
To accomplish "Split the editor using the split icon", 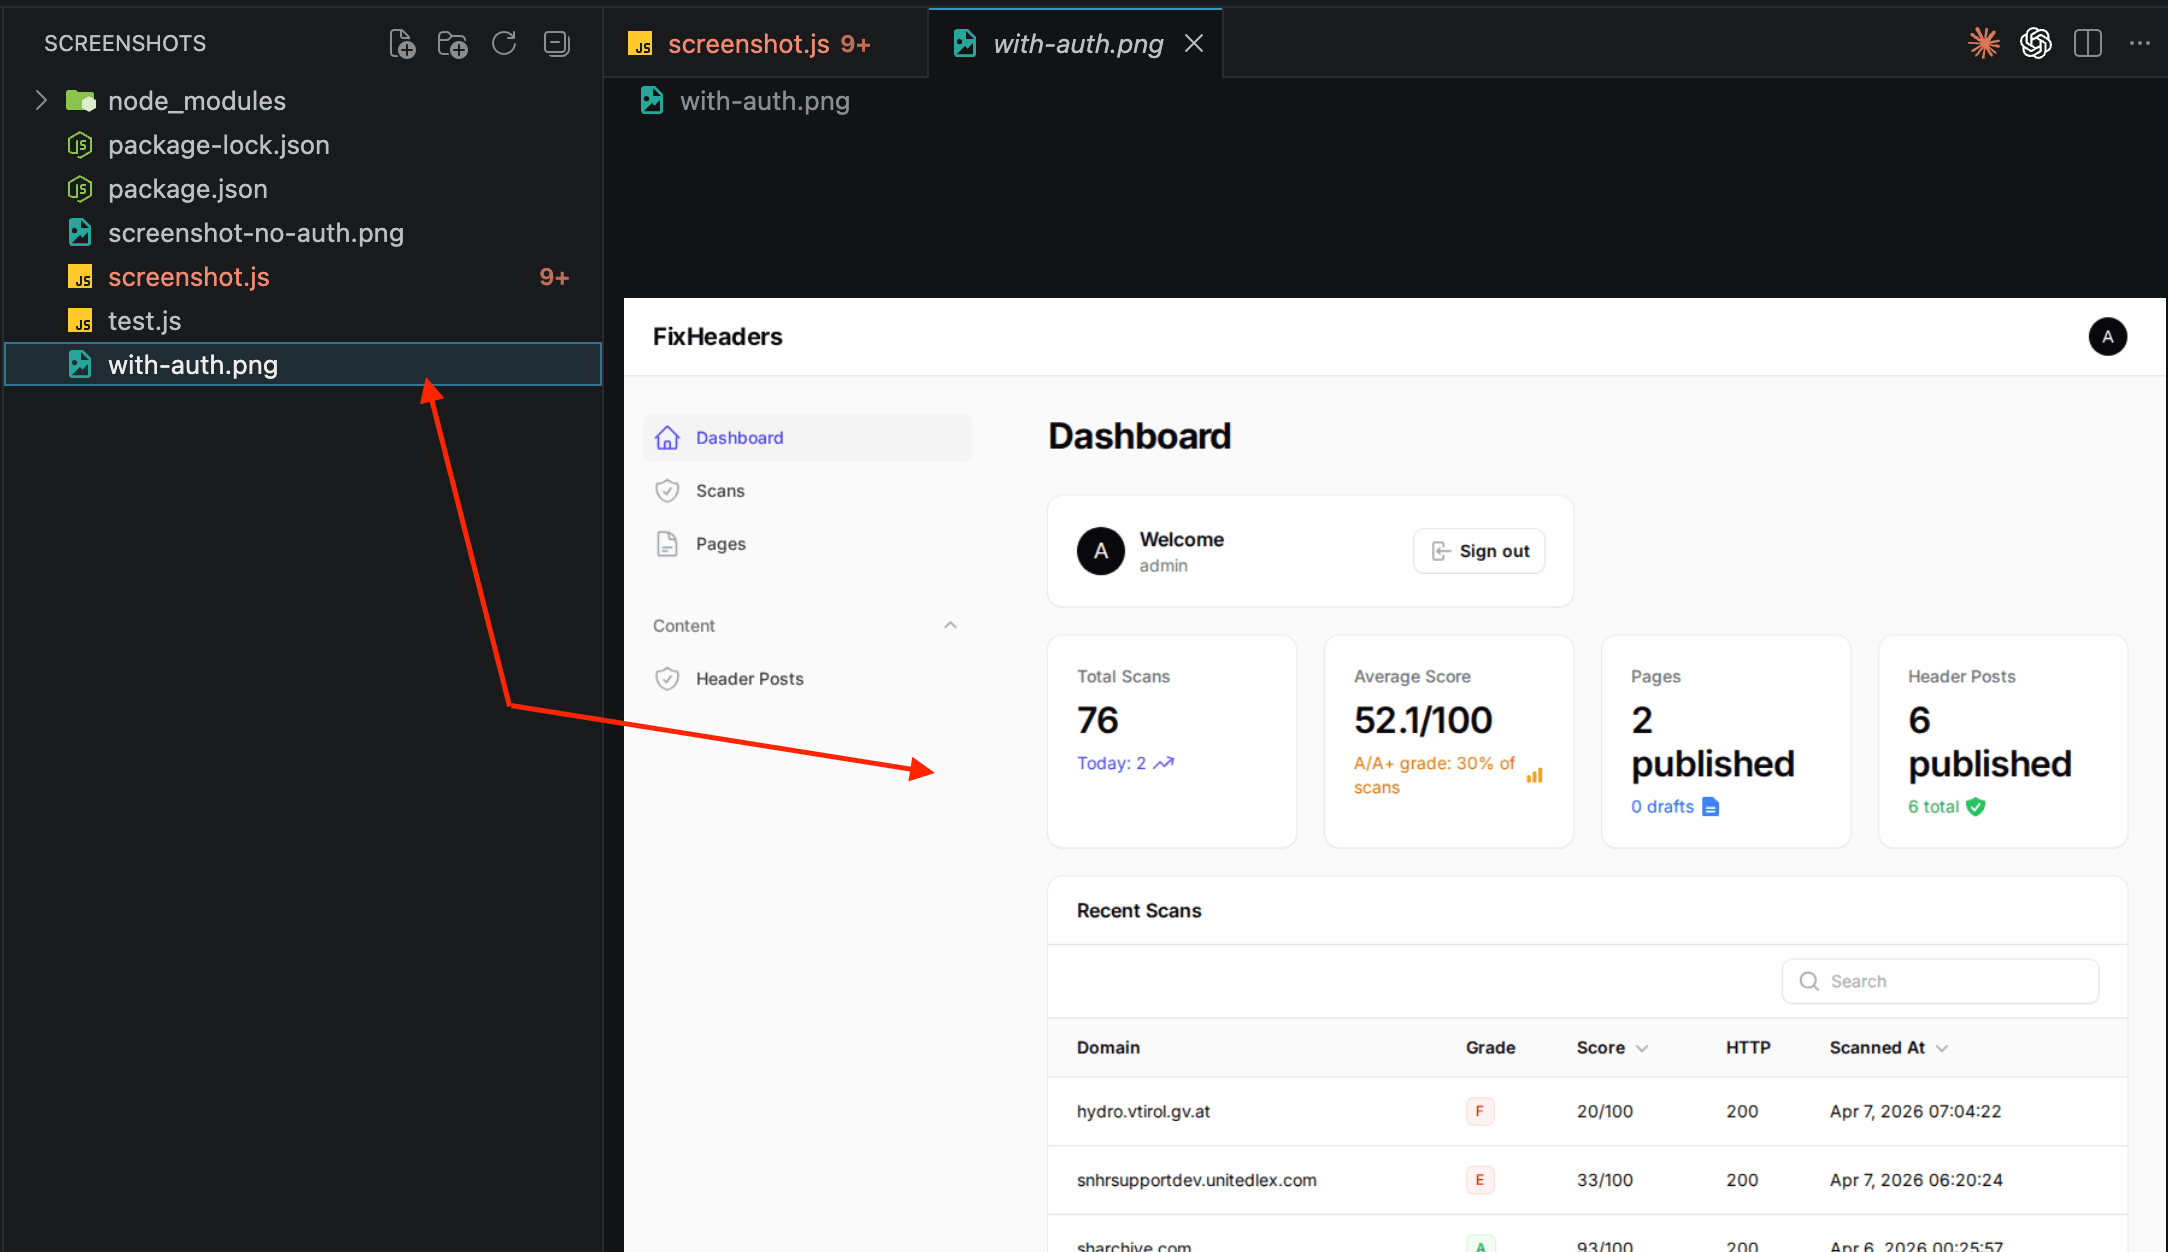I will [2088, 43].
